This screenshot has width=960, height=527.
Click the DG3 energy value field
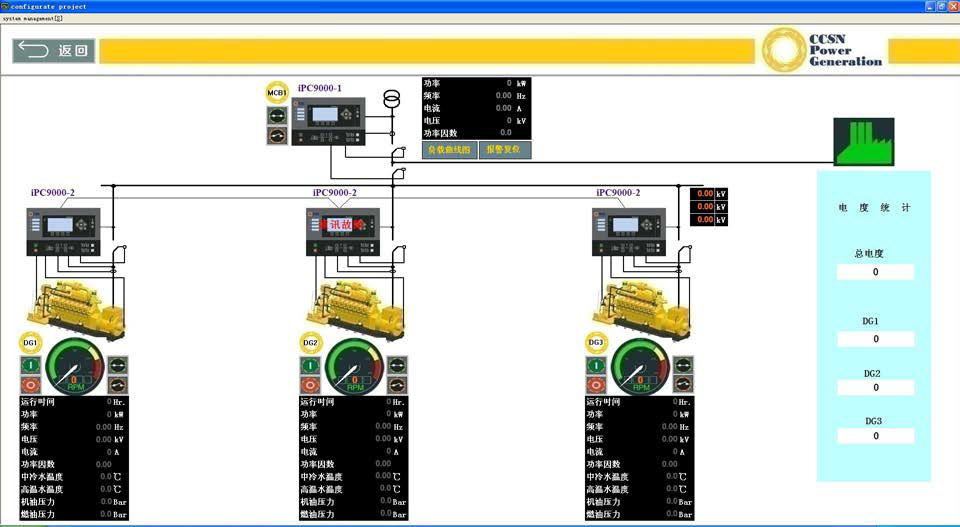click(875, 436)
